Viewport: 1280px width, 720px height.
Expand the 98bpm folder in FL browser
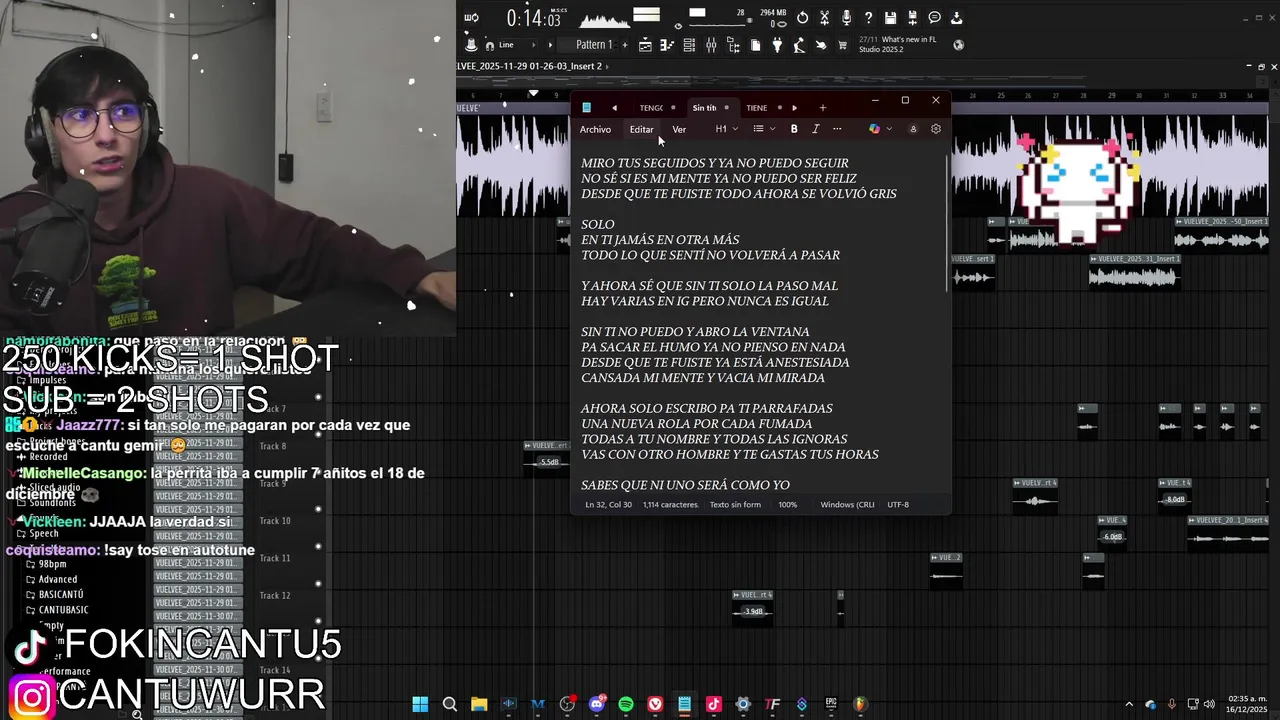(52, 564)
